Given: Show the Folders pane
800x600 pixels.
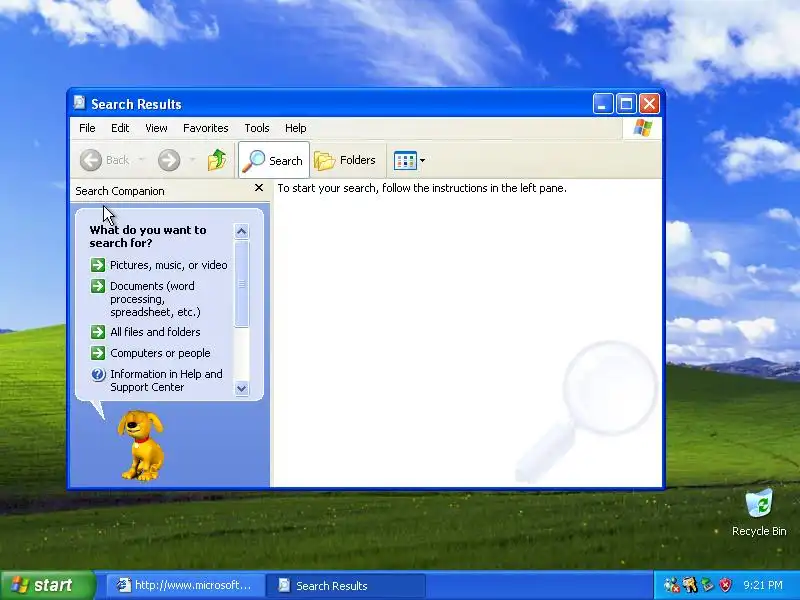Looking at the screenshot, I should pos(345,160).
